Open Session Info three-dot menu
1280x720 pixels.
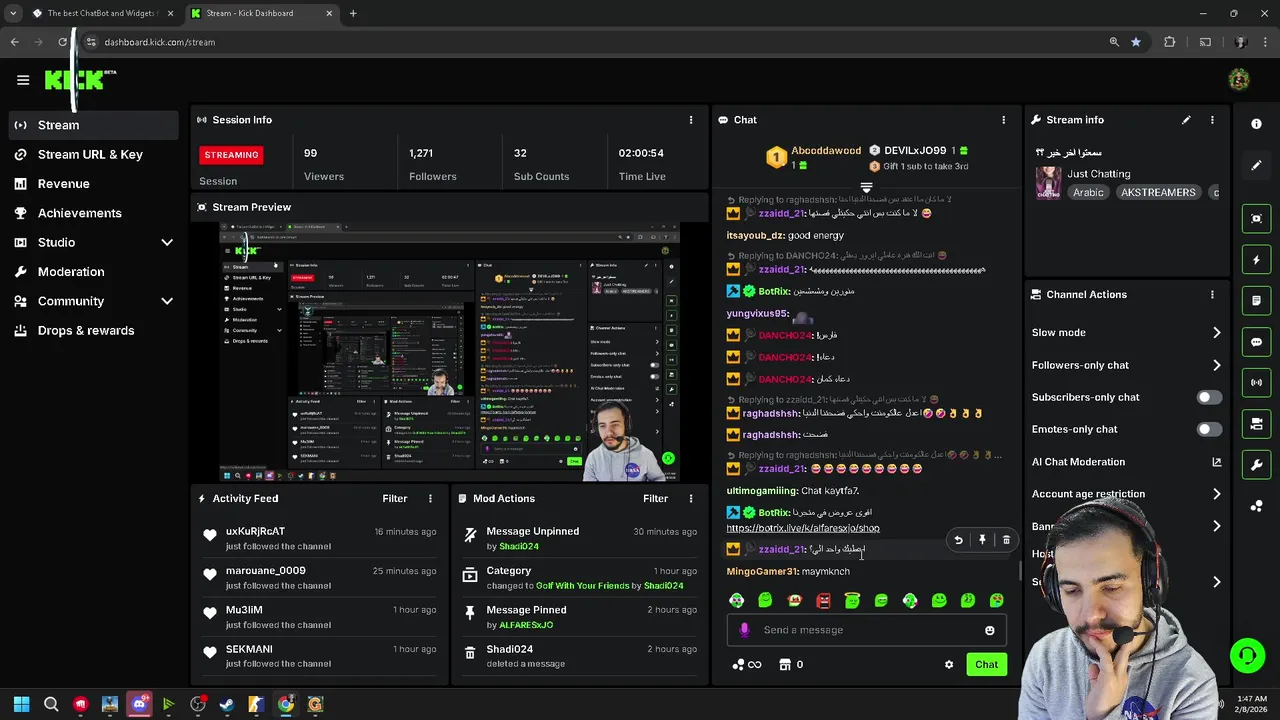pyautogui.click(x=690, y=120)
